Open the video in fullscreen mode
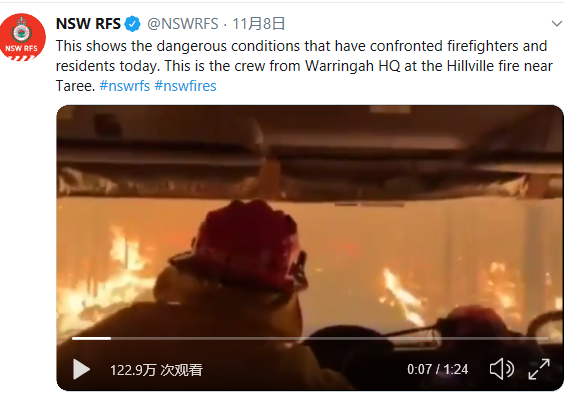Image resolution: width=565 pixels, height=402 pixels. pos(539,369)
